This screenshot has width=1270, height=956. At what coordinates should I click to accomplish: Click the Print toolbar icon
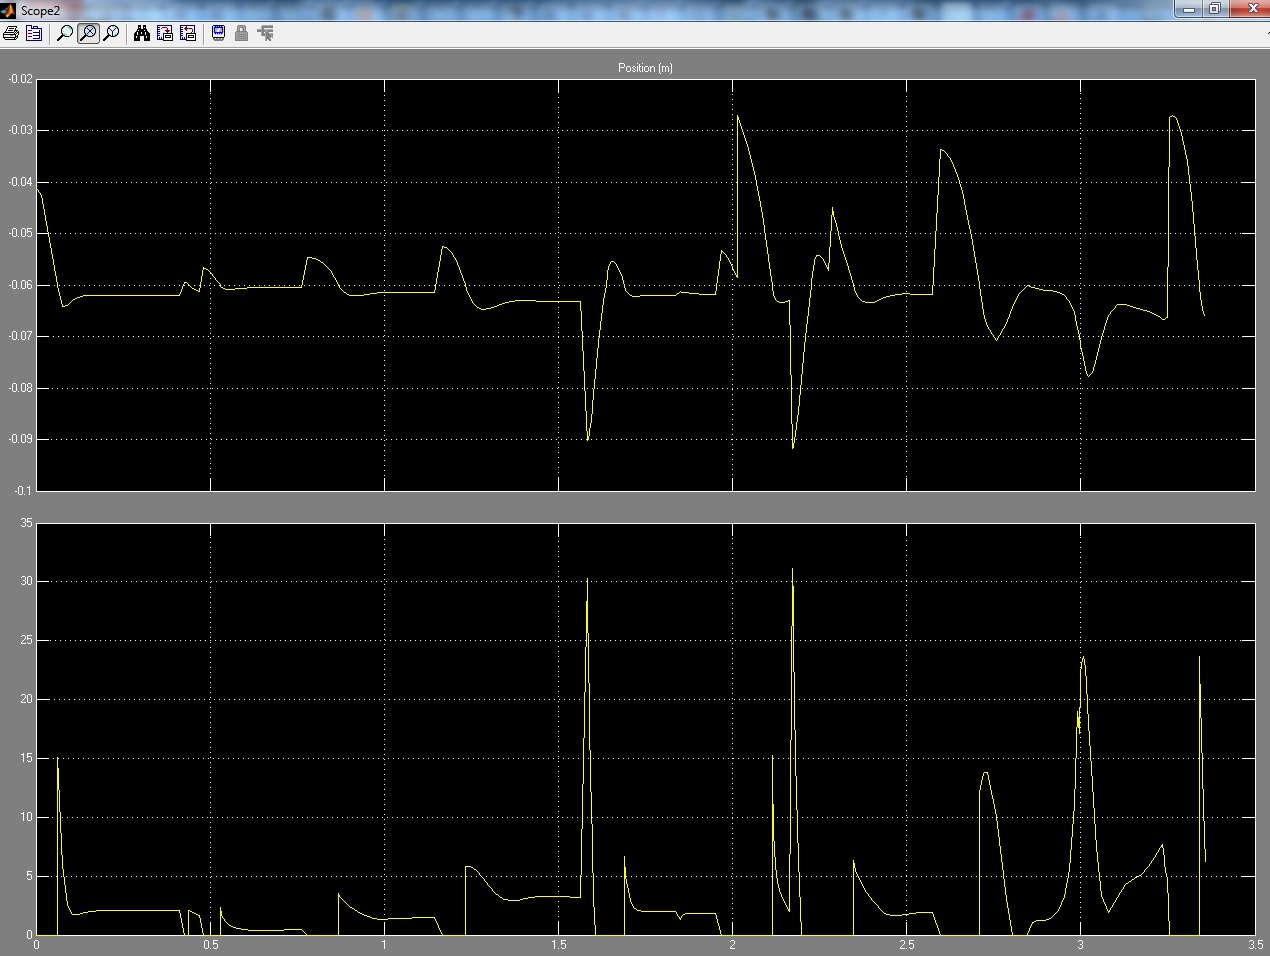coord(11,33)
